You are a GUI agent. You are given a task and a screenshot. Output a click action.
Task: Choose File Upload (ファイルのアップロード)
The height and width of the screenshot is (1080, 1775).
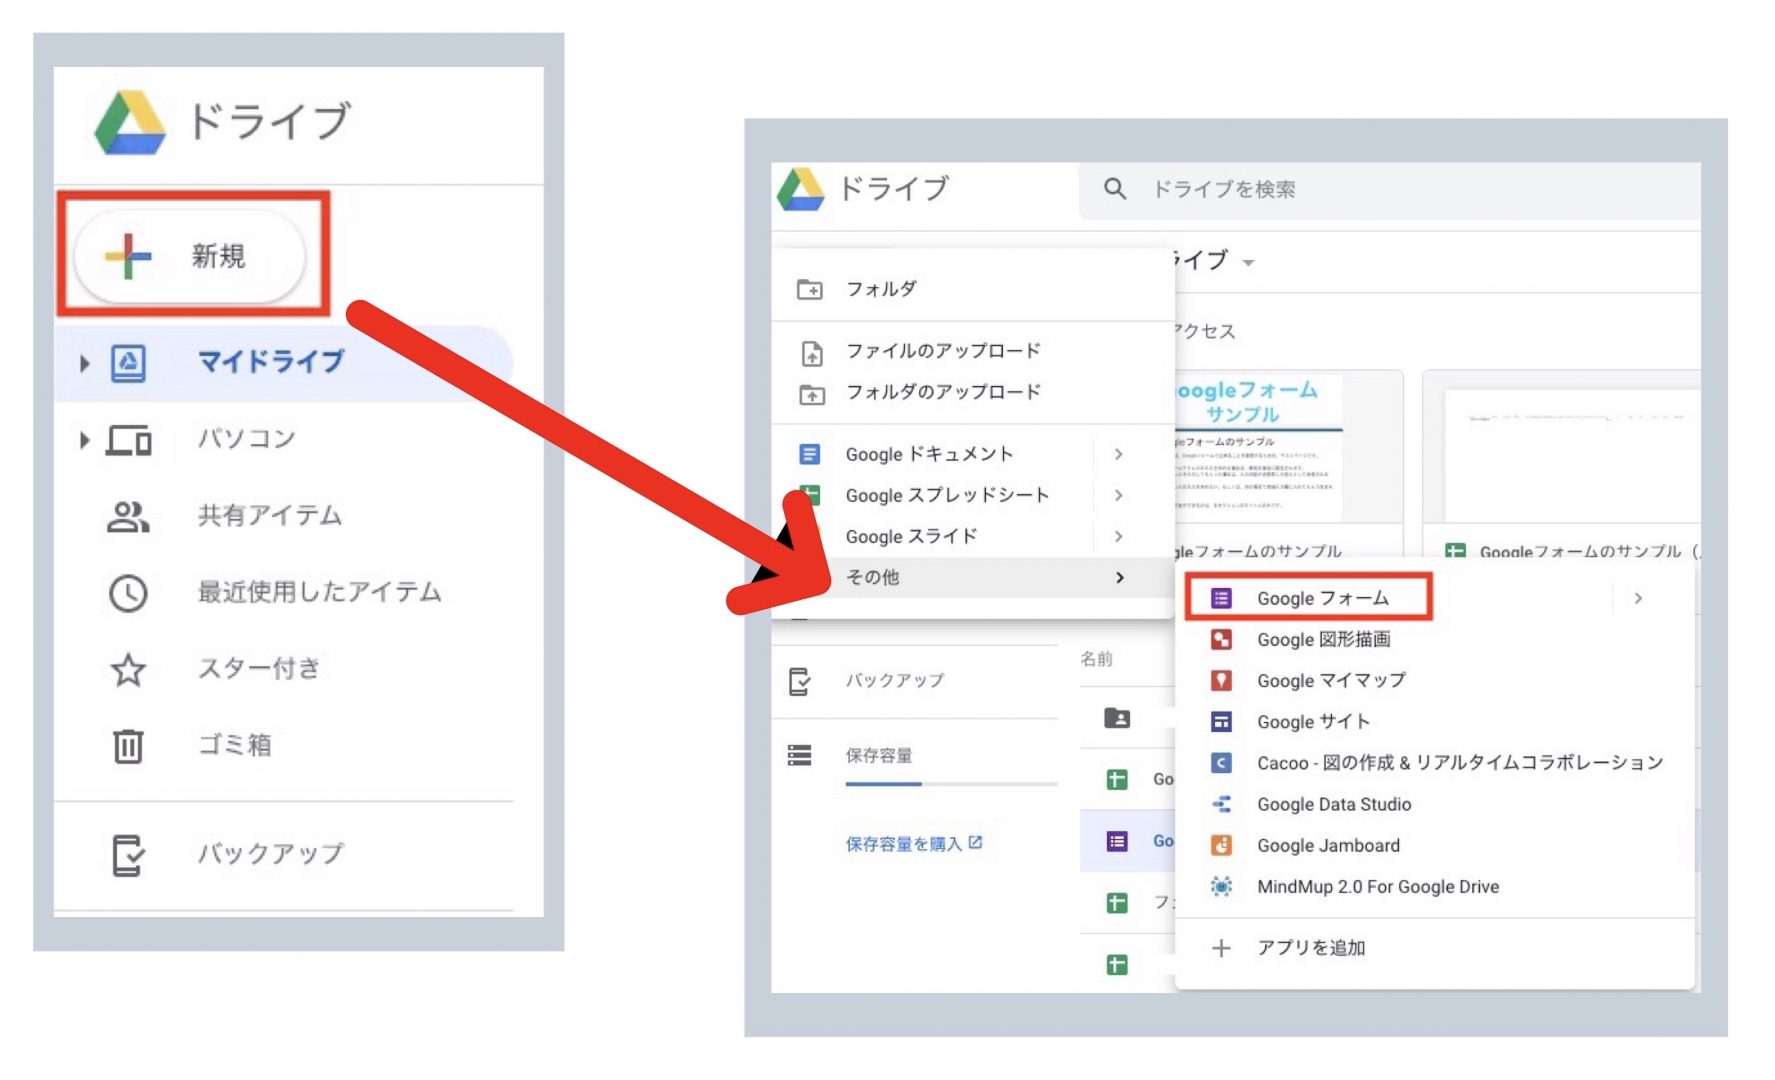(942, 351)
